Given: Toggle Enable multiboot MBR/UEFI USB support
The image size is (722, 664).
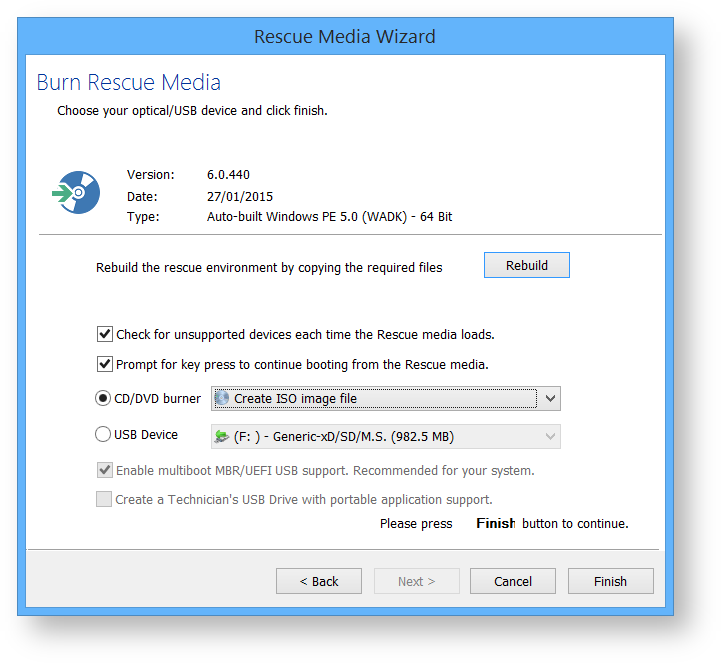Looking at the screenshot, I should point(105,470).
